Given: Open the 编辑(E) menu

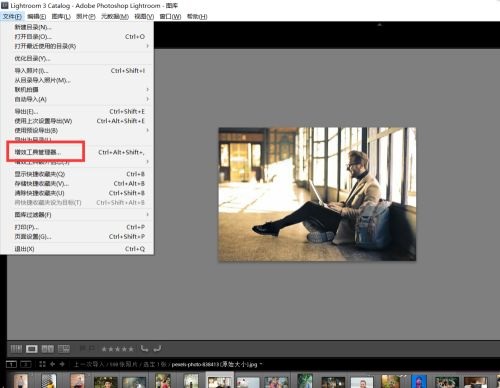Looking at the screenshot, I should 37,16.
